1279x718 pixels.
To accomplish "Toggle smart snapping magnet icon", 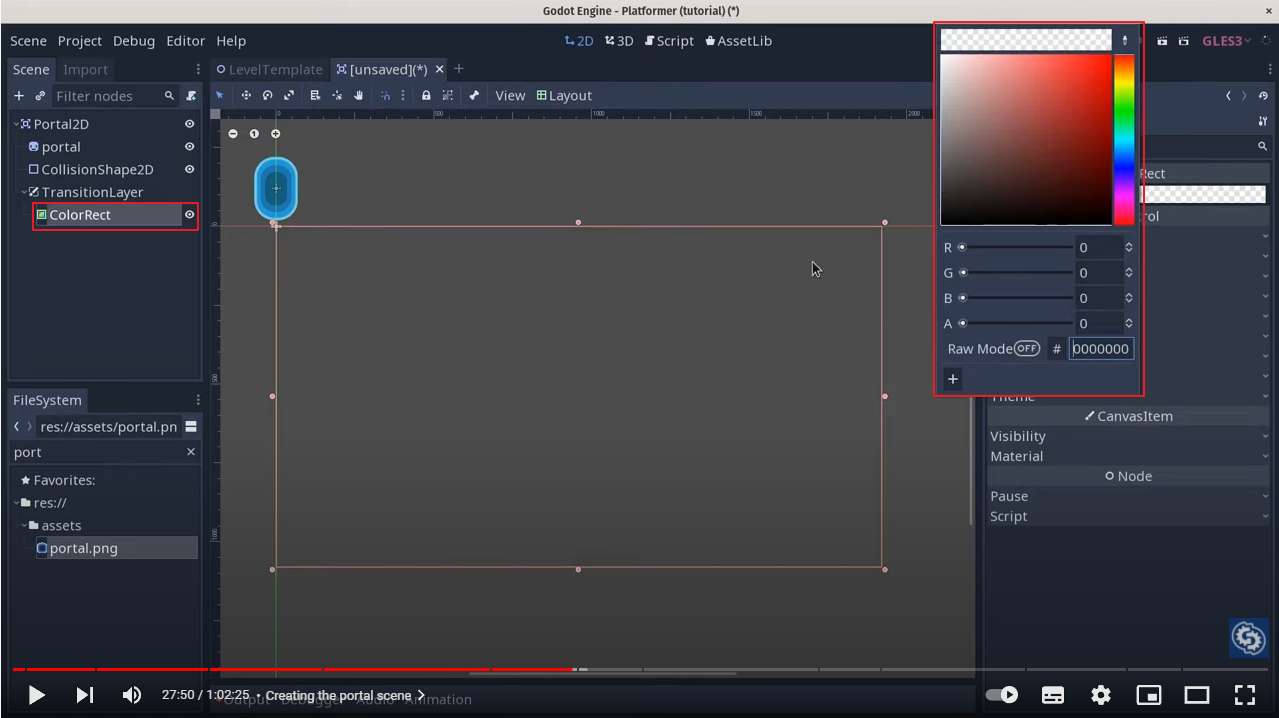I will pyautogui.click(x=385, y=95).
